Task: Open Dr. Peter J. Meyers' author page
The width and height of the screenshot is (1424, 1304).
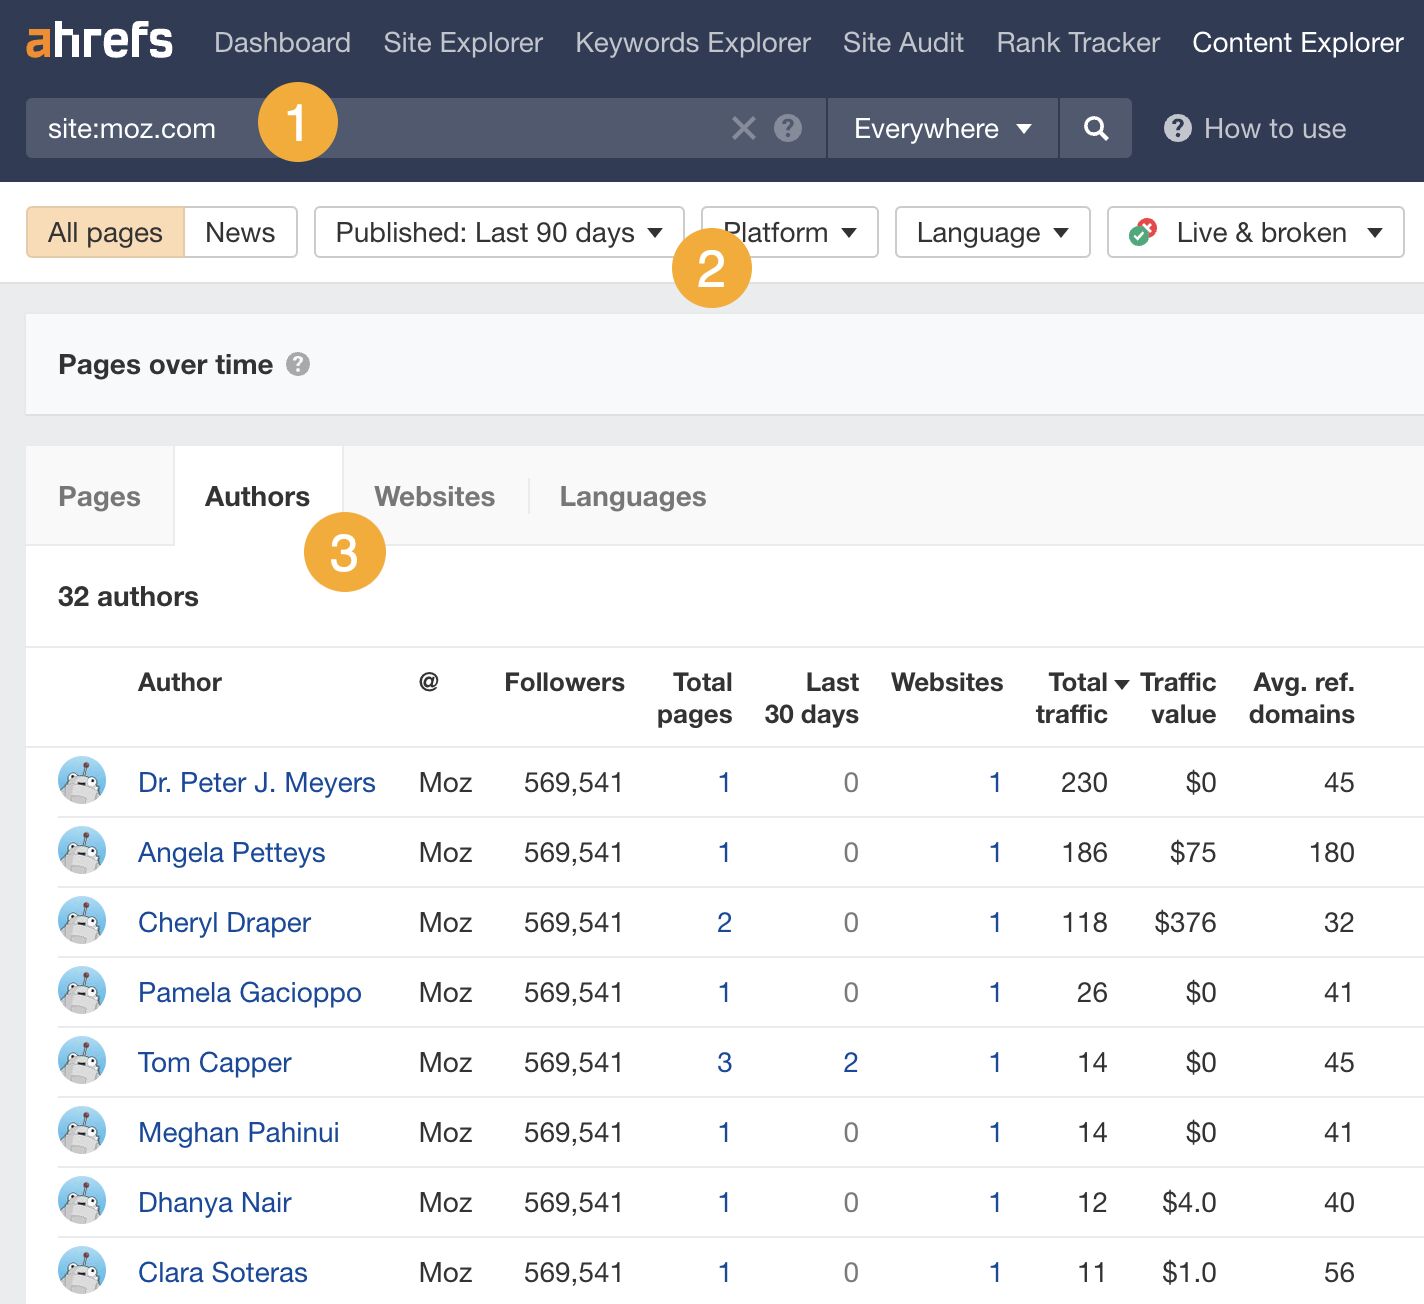Action: [x=257, y=782]
